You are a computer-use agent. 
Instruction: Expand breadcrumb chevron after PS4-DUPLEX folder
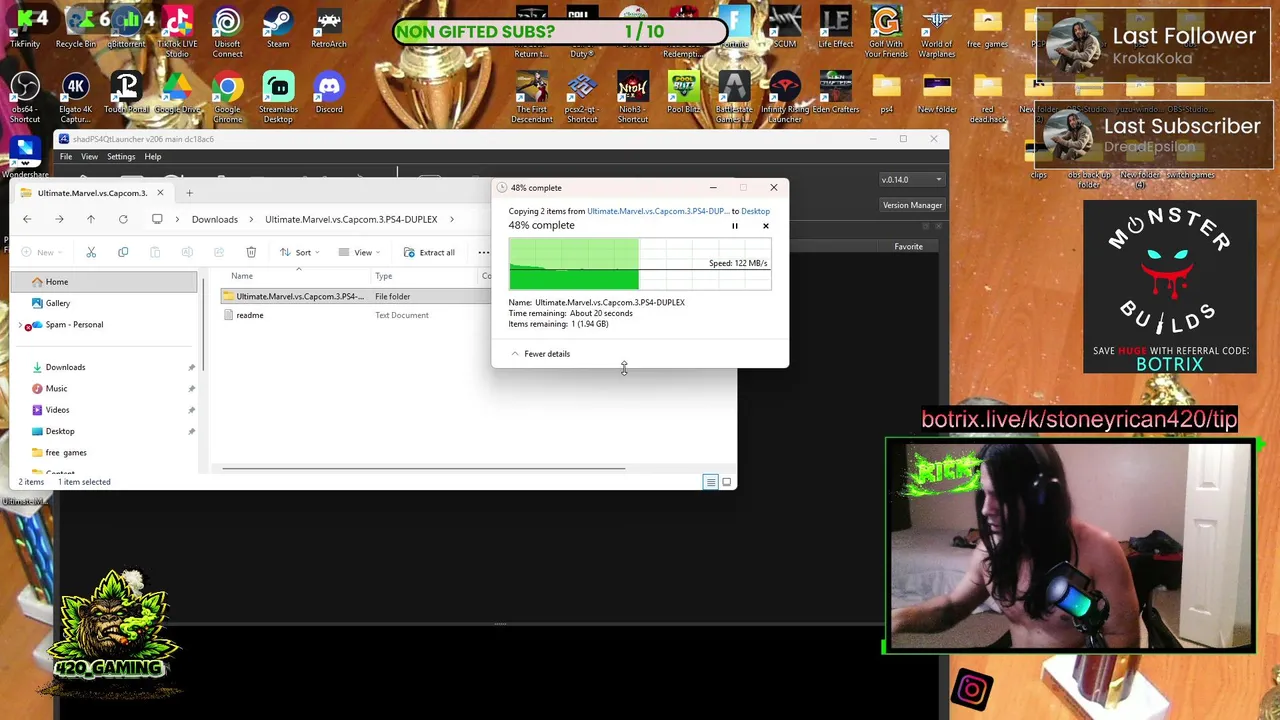point(452,219)
